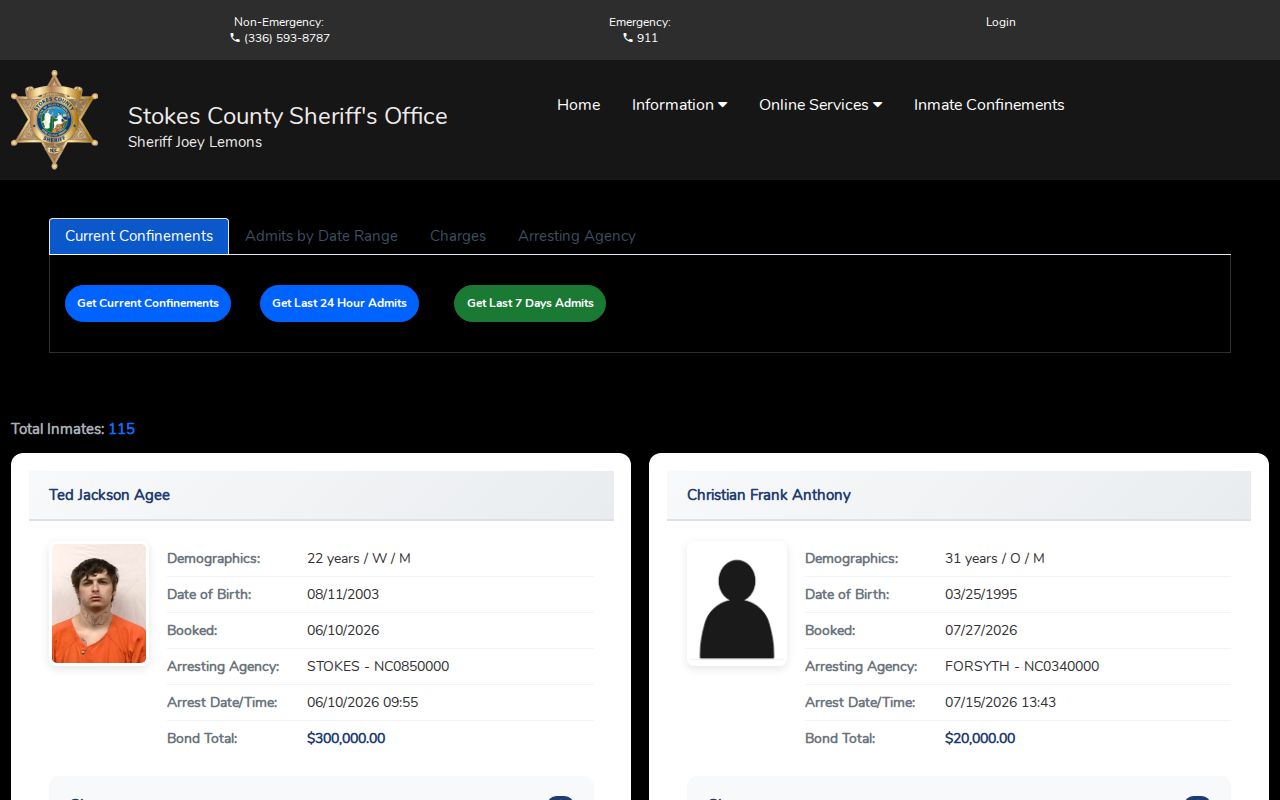Expand the Online Services dropdown menu

point(821,105)
